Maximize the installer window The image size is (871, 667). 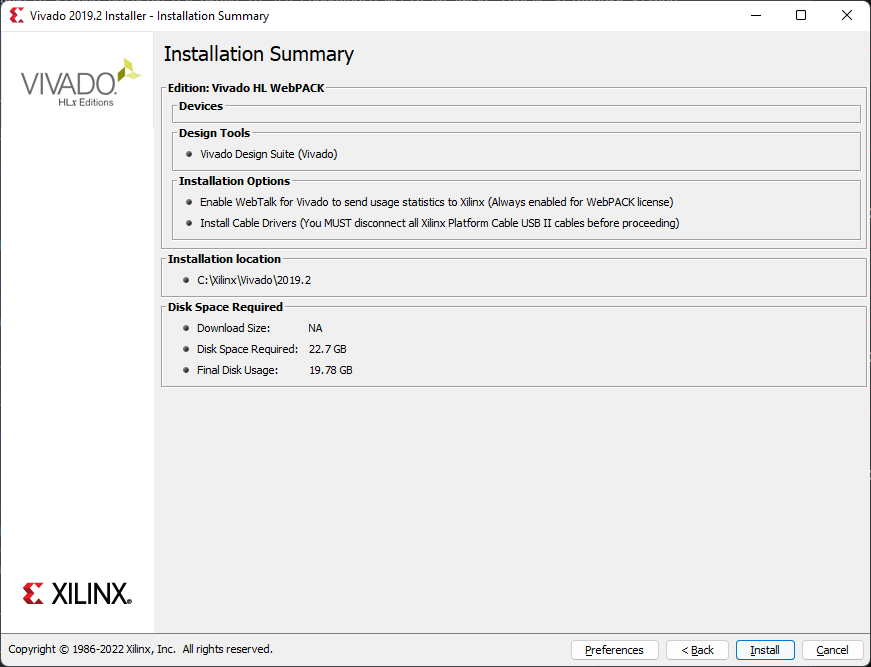800,16
